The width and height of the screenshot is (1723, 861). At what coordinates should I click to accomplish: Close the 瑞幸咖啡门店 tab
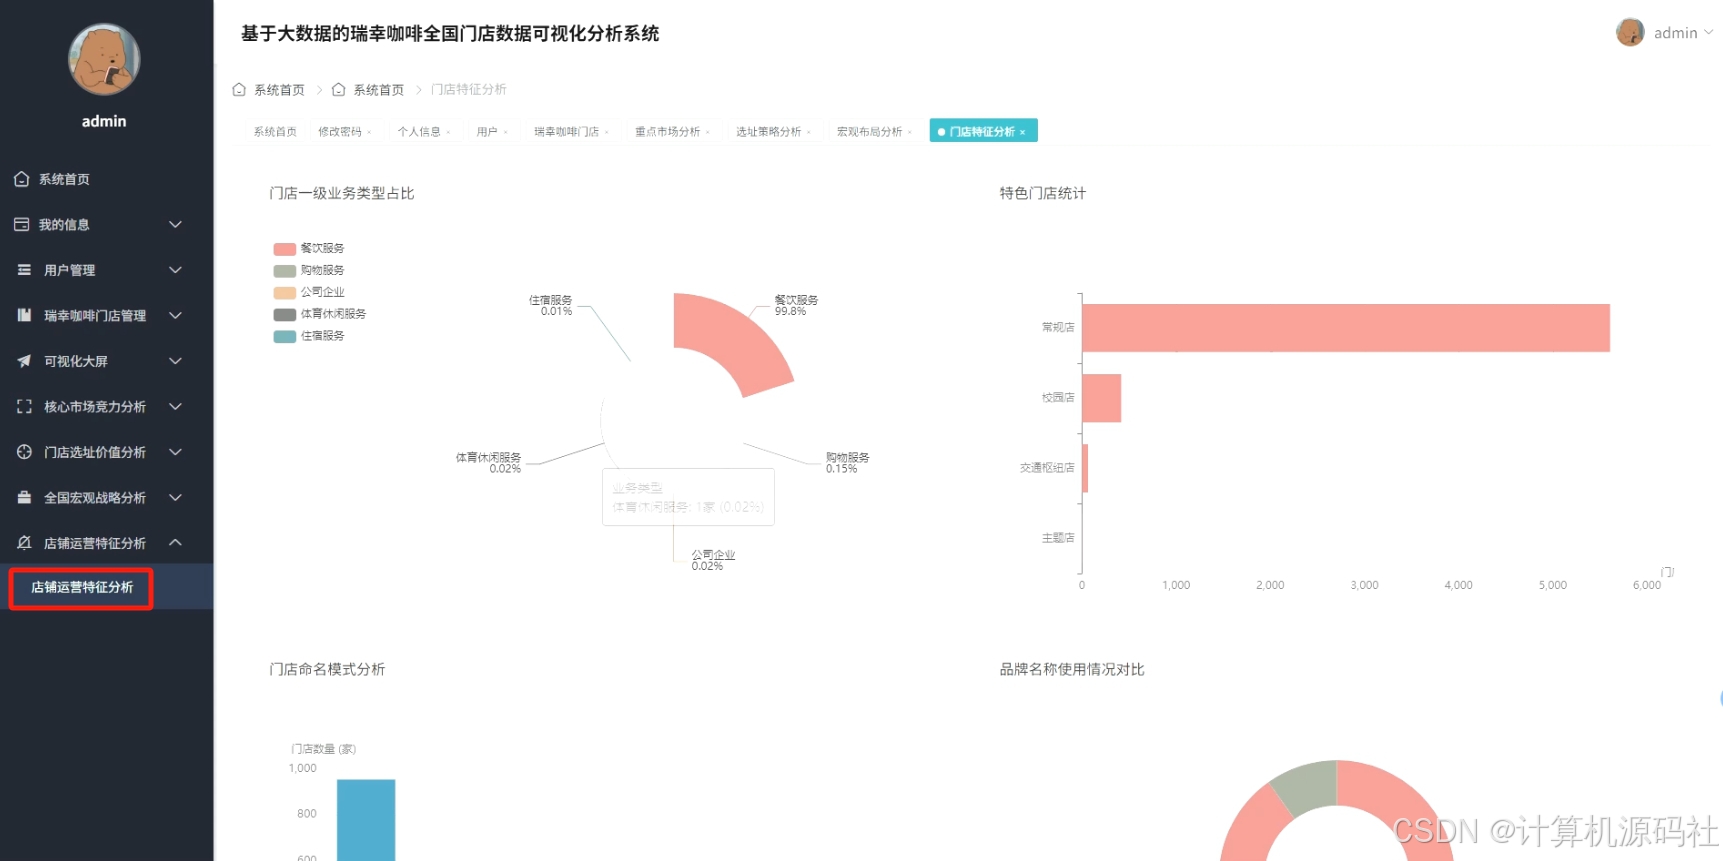point(606,132)
